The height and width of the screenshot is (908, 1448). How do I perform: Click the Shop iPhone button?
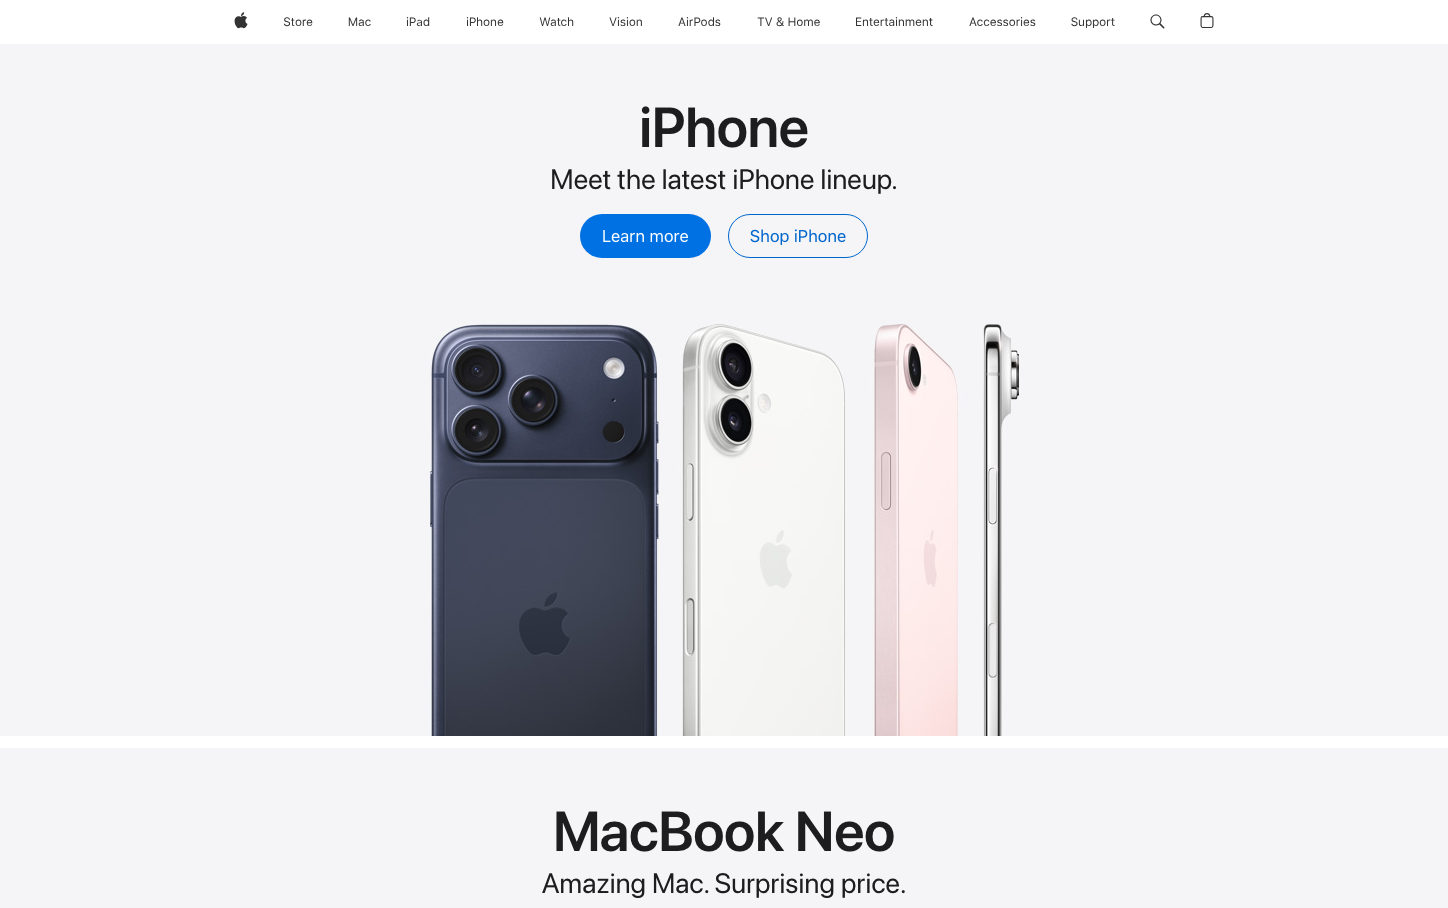pyautogui.click(x=798, y=236)
